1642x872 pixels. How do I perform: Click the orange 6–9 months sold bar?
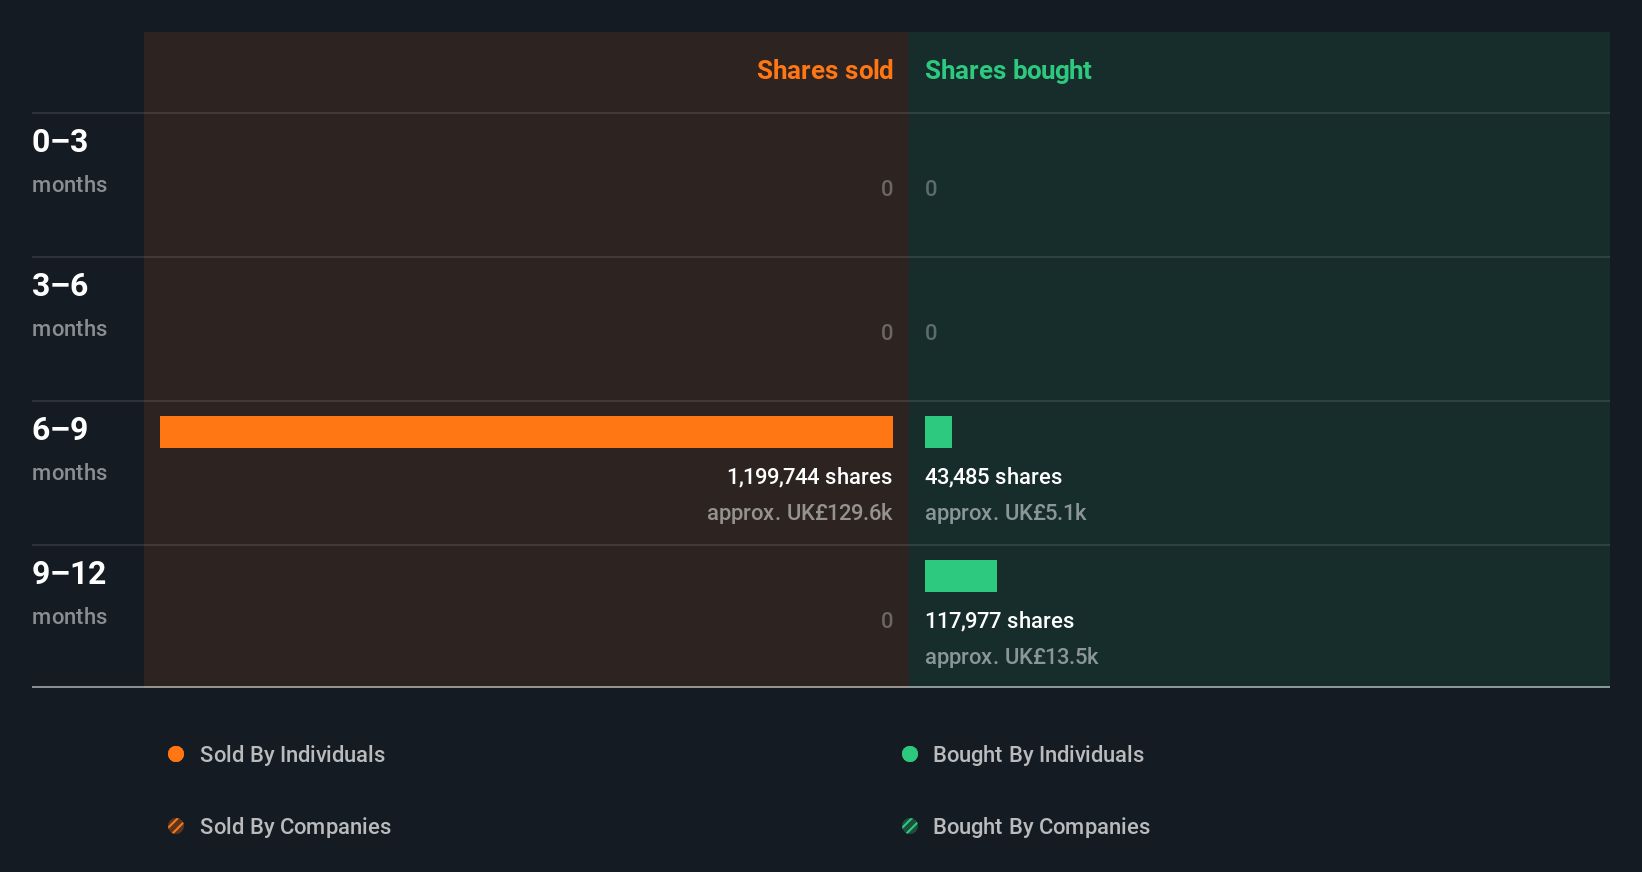[526, 432]
